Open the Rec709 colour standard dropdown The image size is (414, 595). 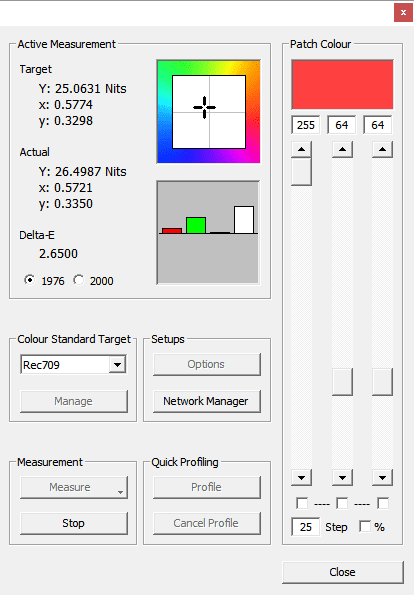pyautogui.click(x=117, y=365)
